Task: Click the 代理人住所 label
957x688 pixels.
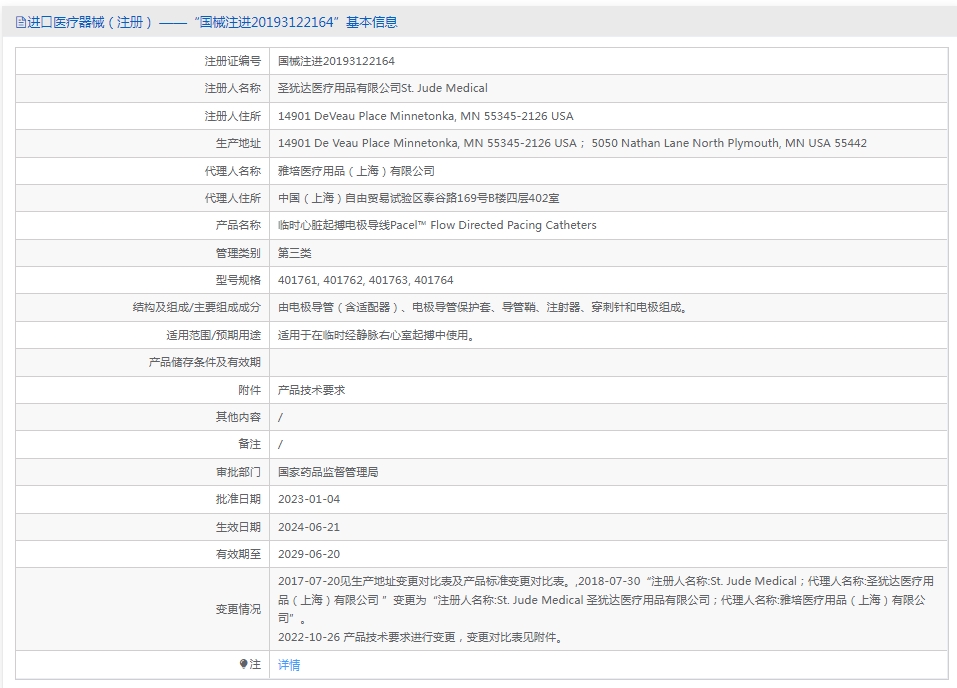Action: (x=233, y=198)
